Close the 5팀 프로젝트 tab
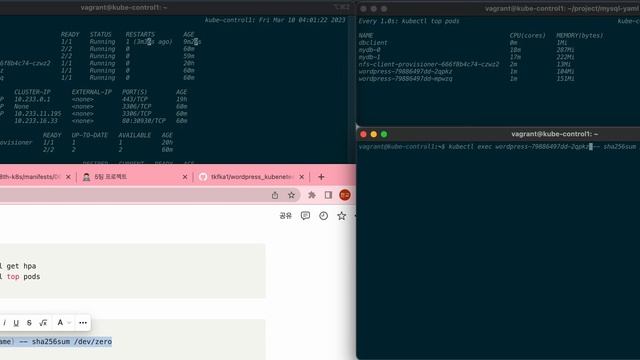The height and width of the screenshot is (360, 640). pyautogui.click(x=185, y=177)
